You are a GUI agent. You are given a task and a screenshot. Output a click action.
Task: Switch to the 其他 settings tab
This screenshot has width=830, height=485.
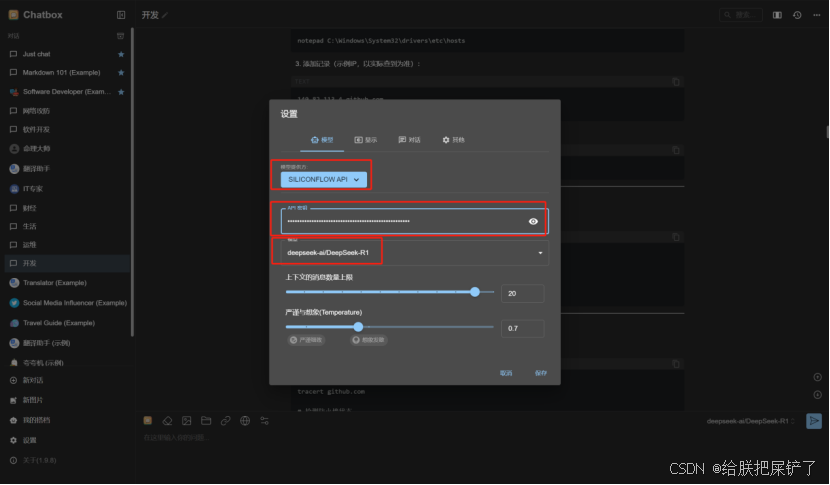453,140
